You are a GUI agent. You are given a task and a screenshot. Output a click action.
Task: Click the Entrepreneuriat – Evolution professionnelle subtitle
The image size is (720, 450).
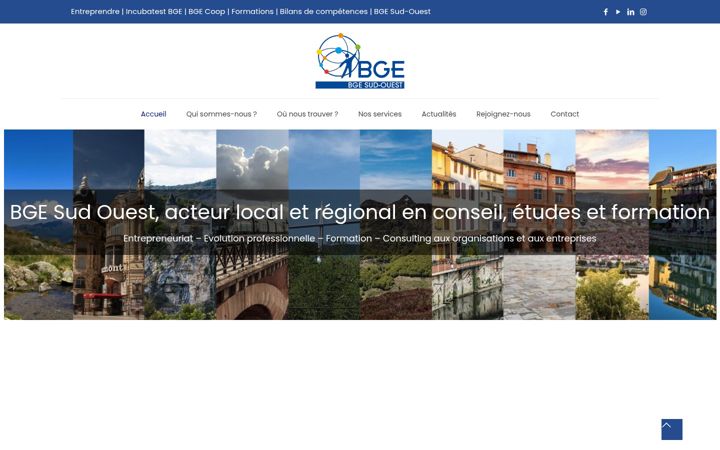coord(360,238)
